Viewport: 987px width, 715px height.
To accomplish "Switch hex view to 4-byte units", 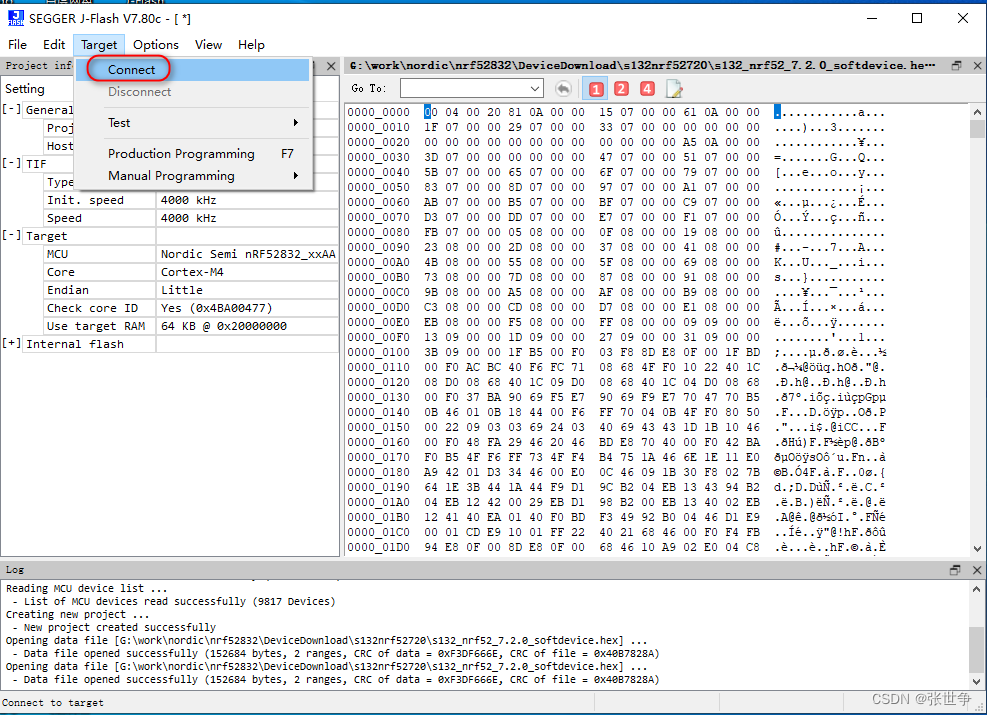I will (647, 89).
